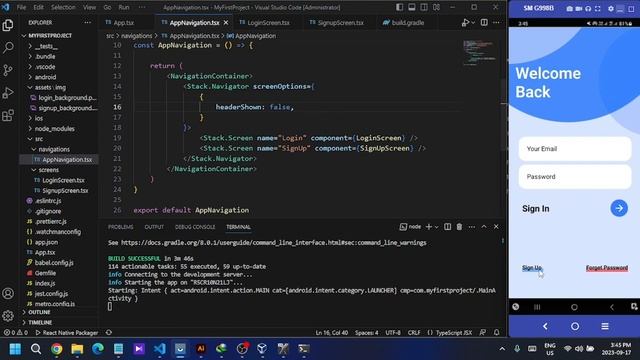Image resolution: width=640 pixels, height=360 pixels.
Task: Open emulator settings gear icon
Action: pos(611,8)
